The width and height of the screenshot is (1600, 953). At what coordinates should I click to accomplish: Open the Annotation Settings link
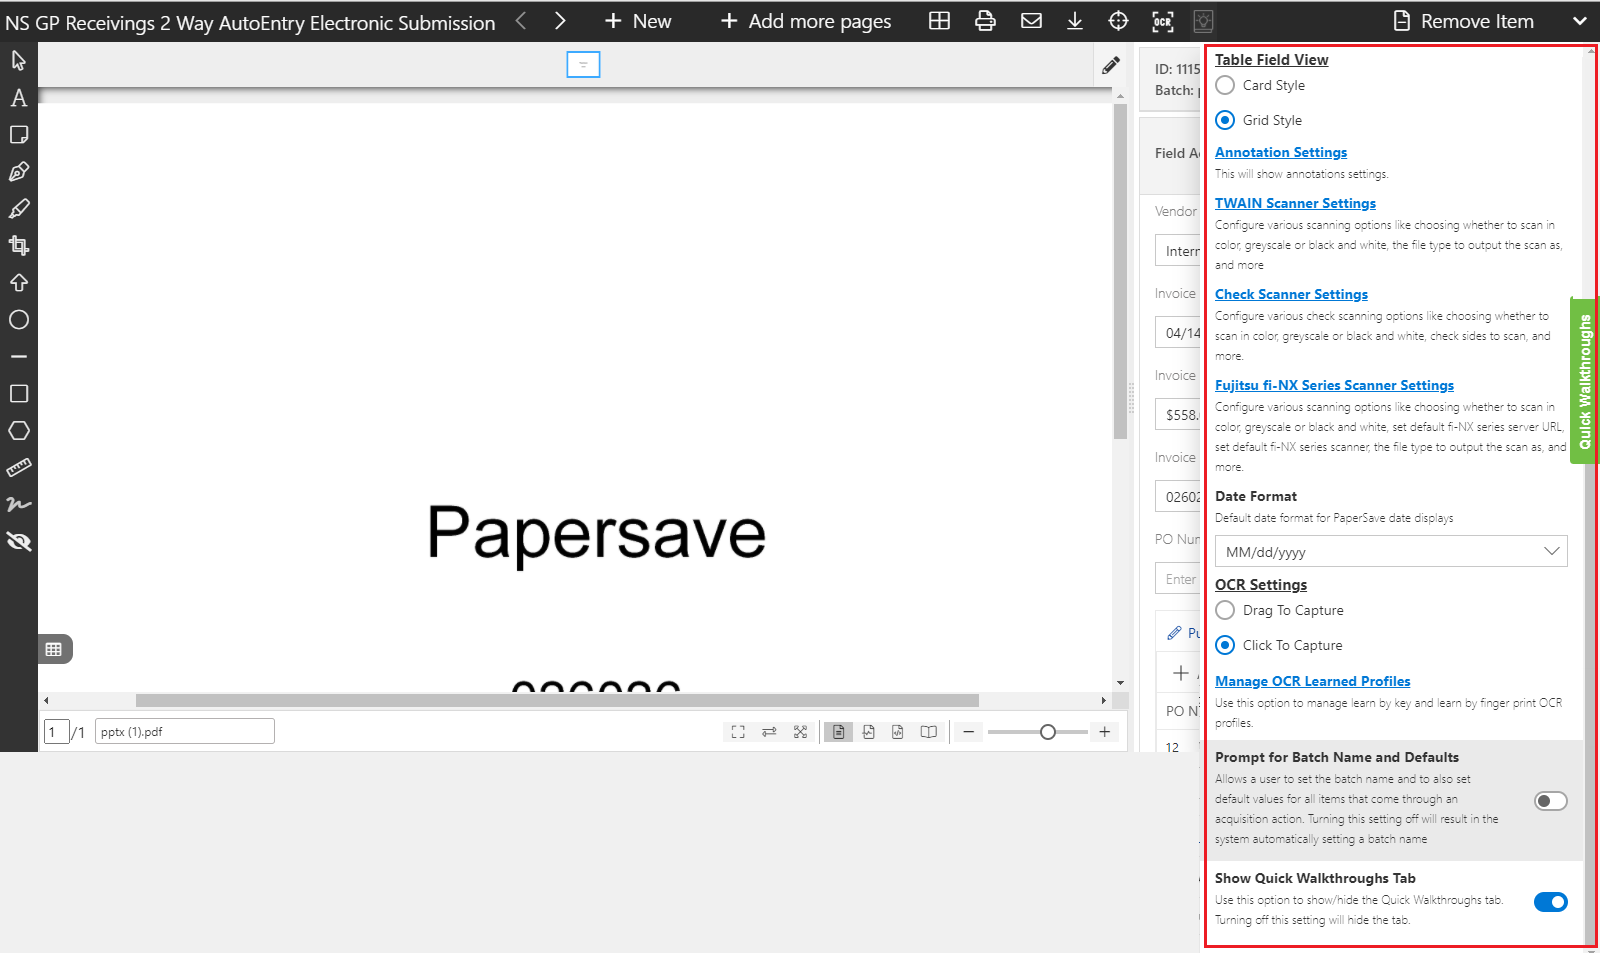(x=1280, y=152)
